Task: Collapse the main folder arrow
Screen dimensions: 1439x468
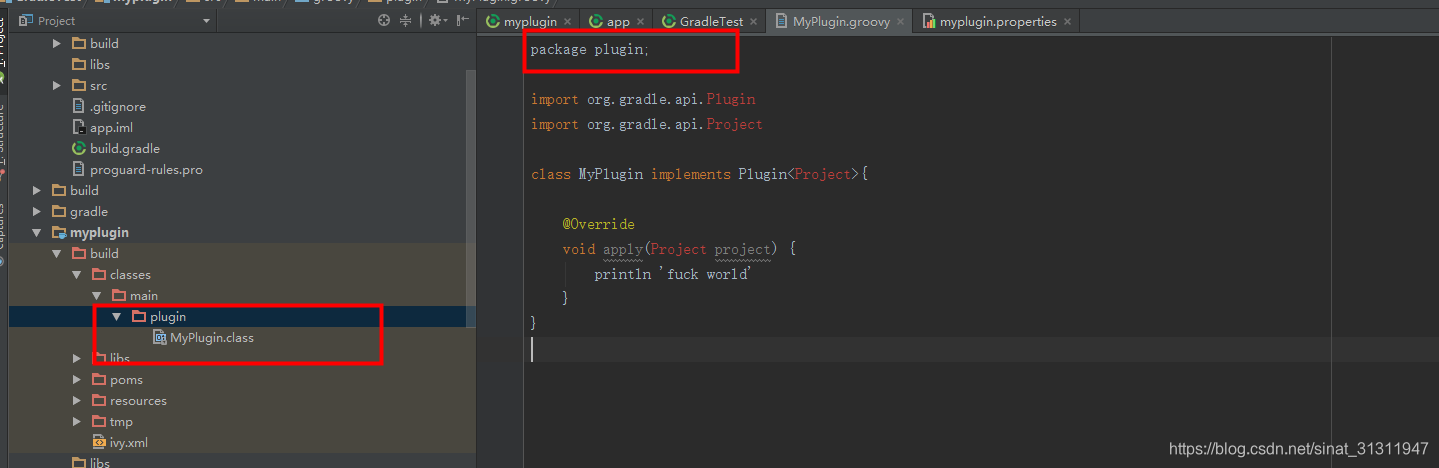Action: pos(97,295)
